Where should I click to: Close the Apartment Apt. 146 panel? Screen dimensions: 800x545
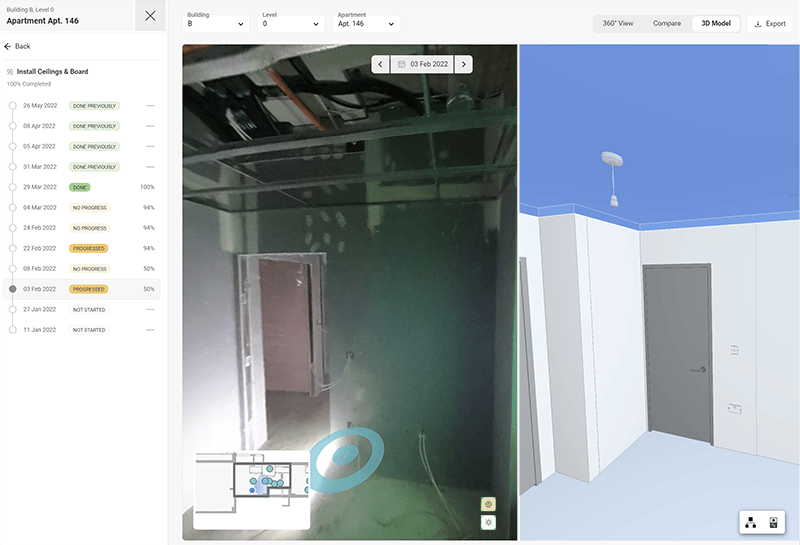click(150, 16)
